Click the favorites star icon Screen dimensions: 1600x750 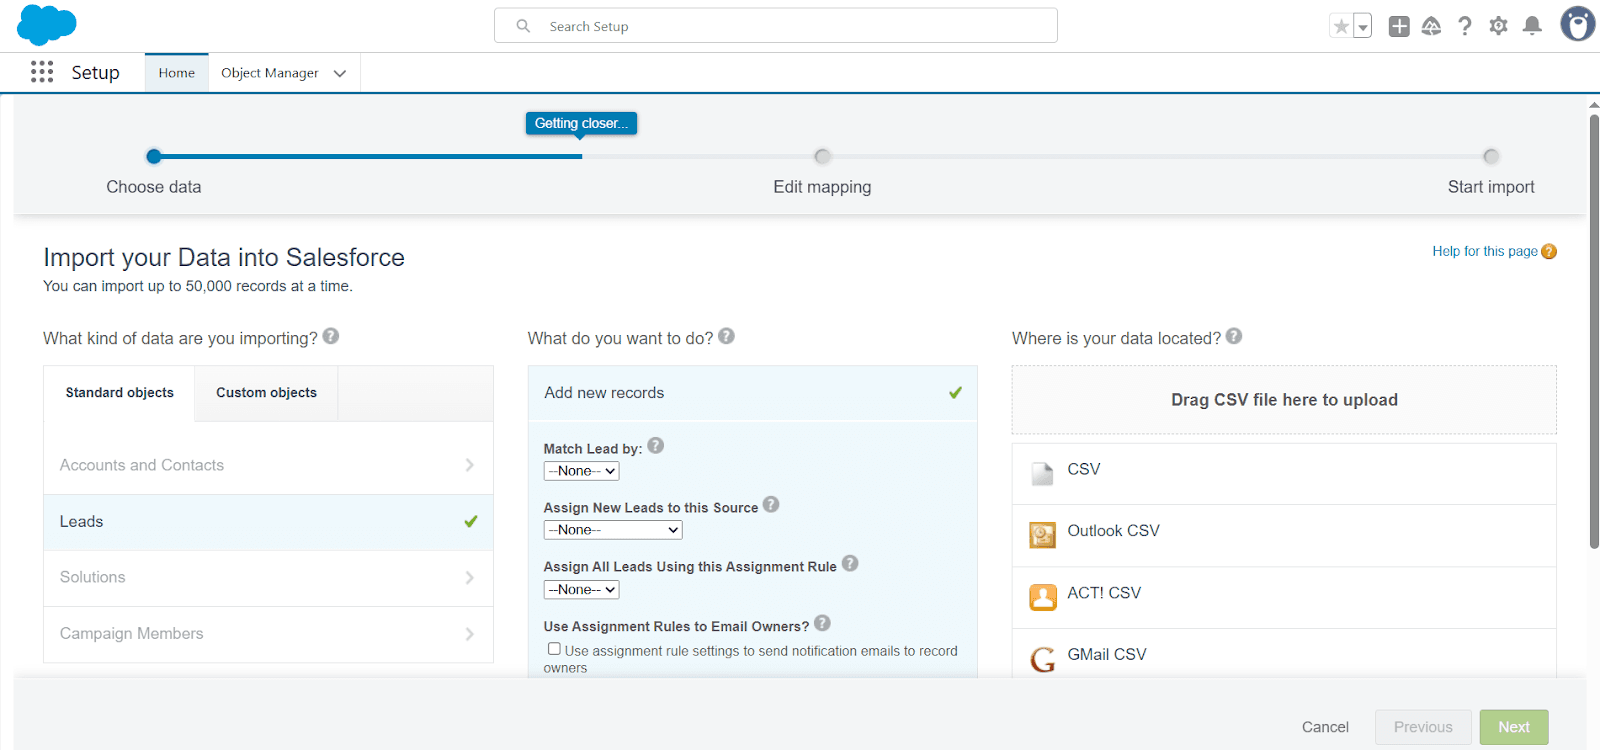coord(1341,27)
